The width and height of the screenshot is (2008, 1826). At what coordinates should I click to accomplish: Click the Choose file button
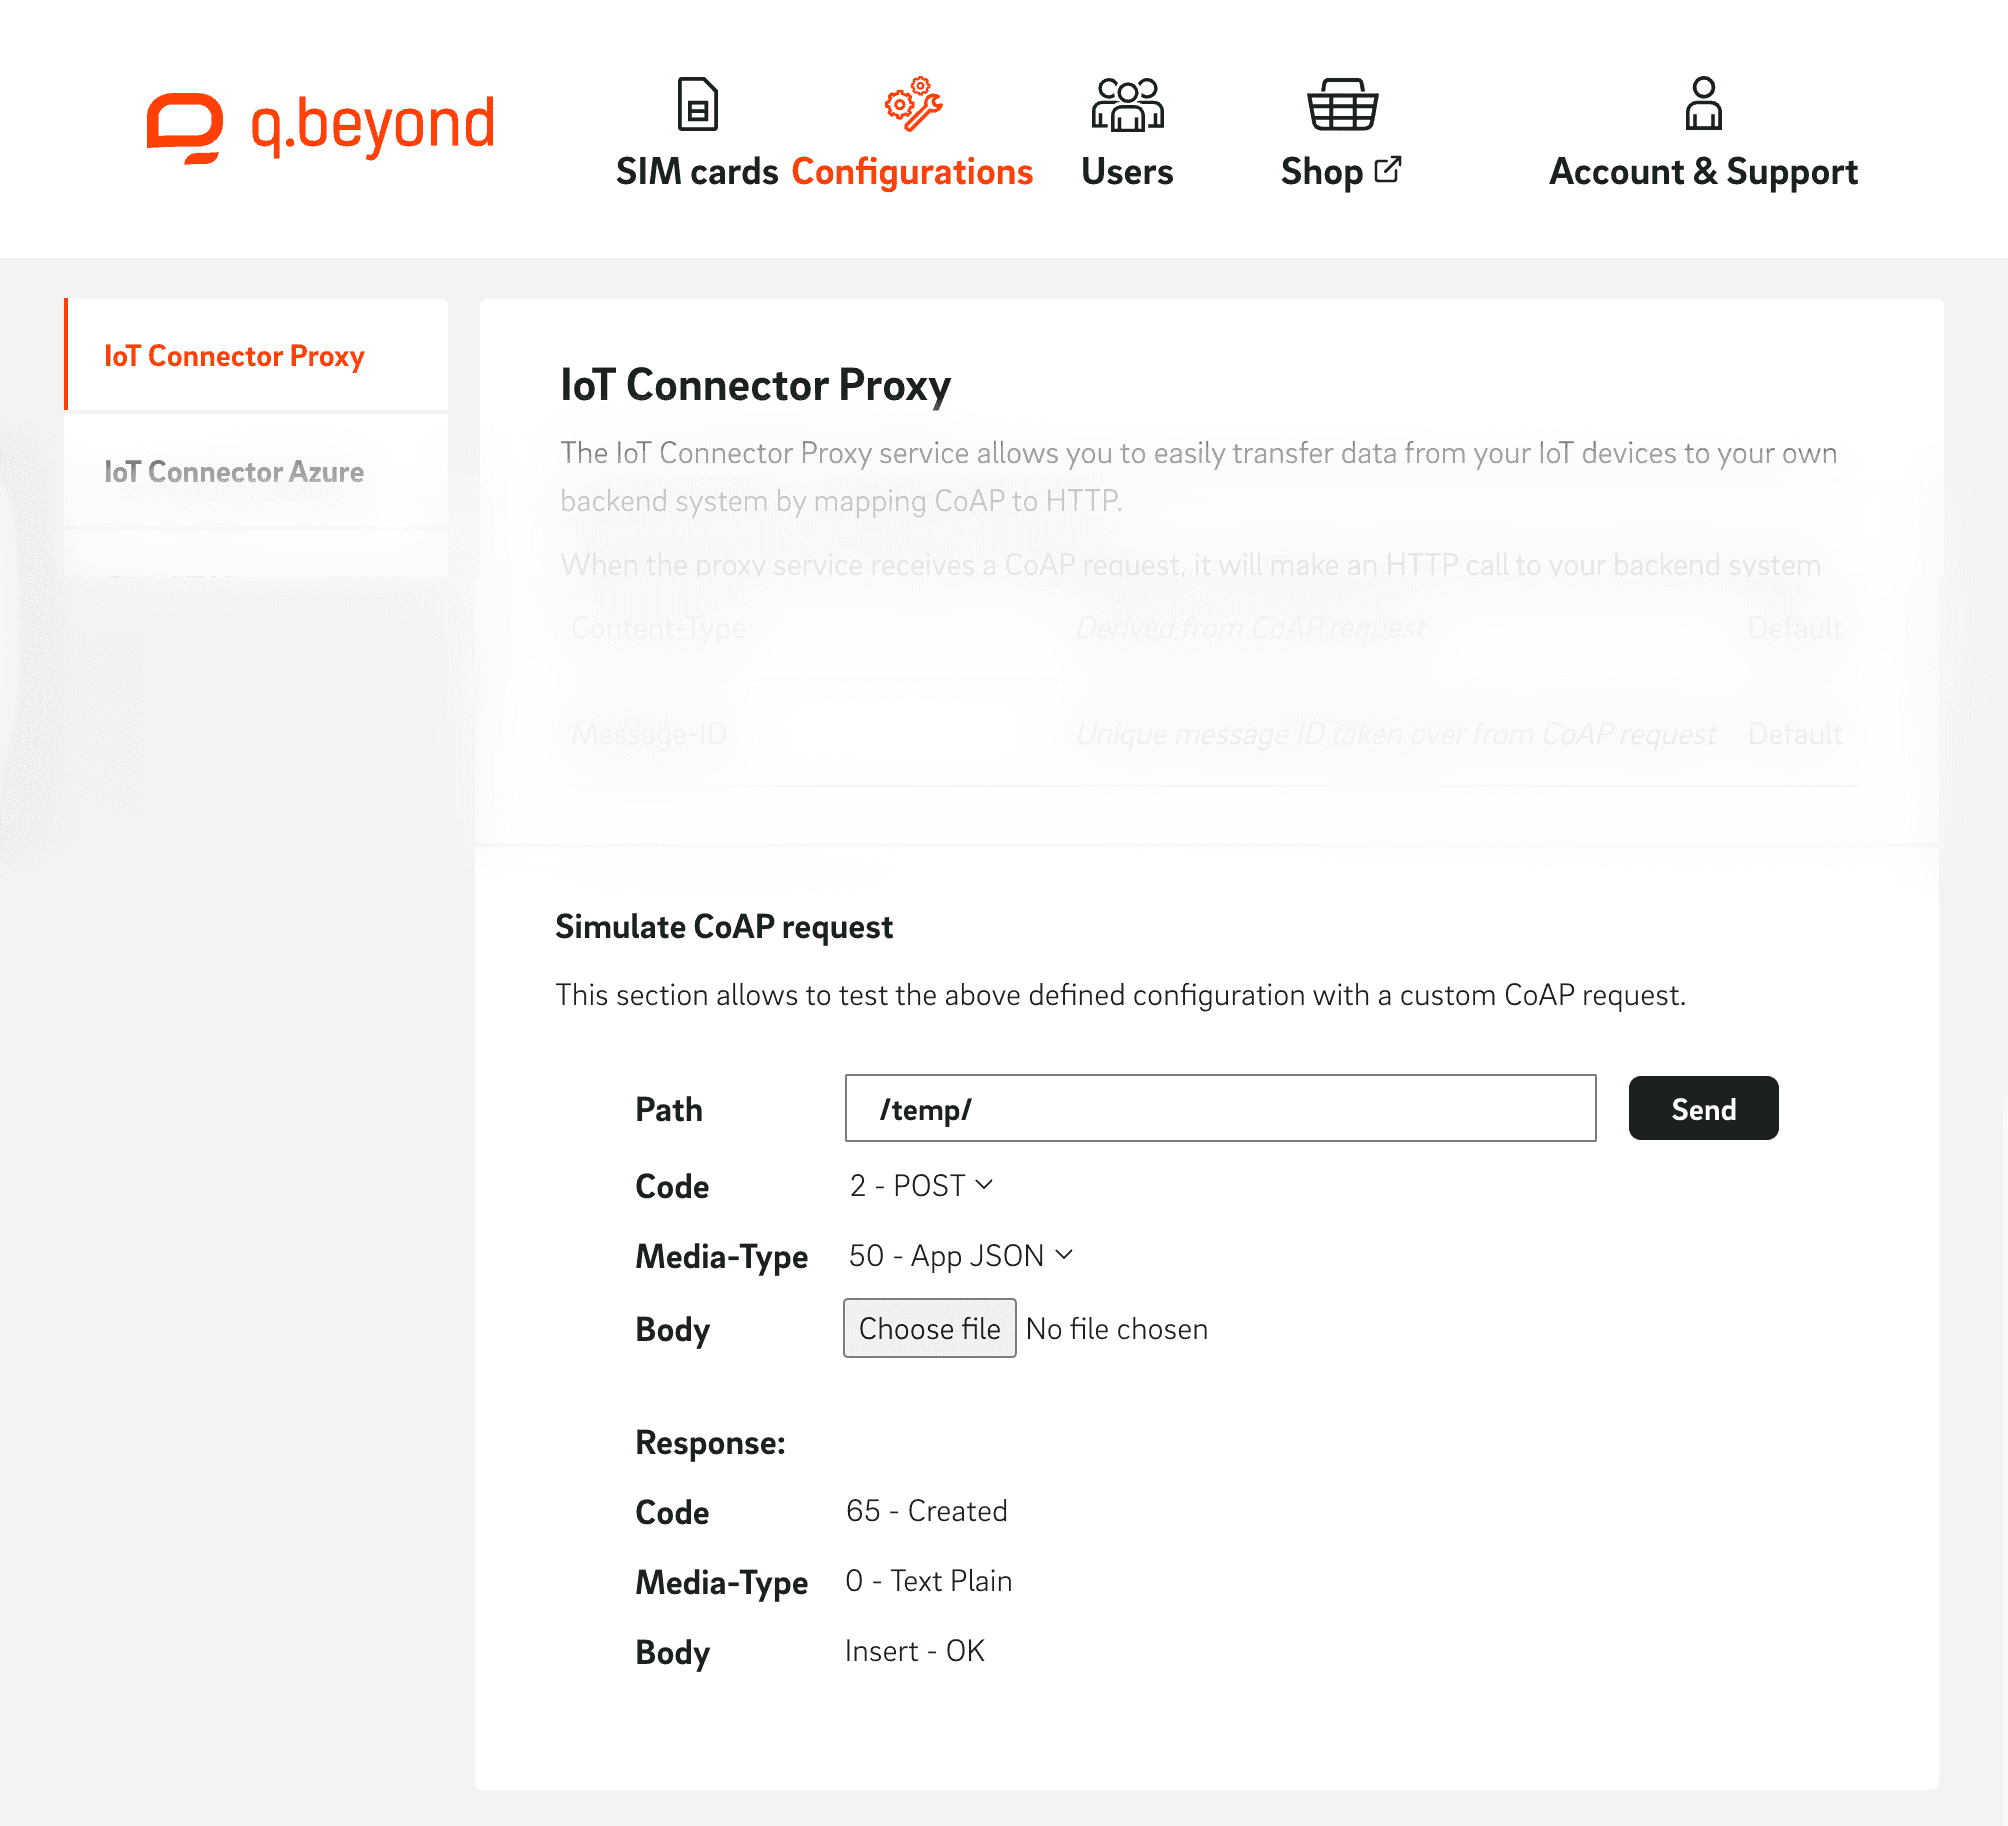(929, 1328)
